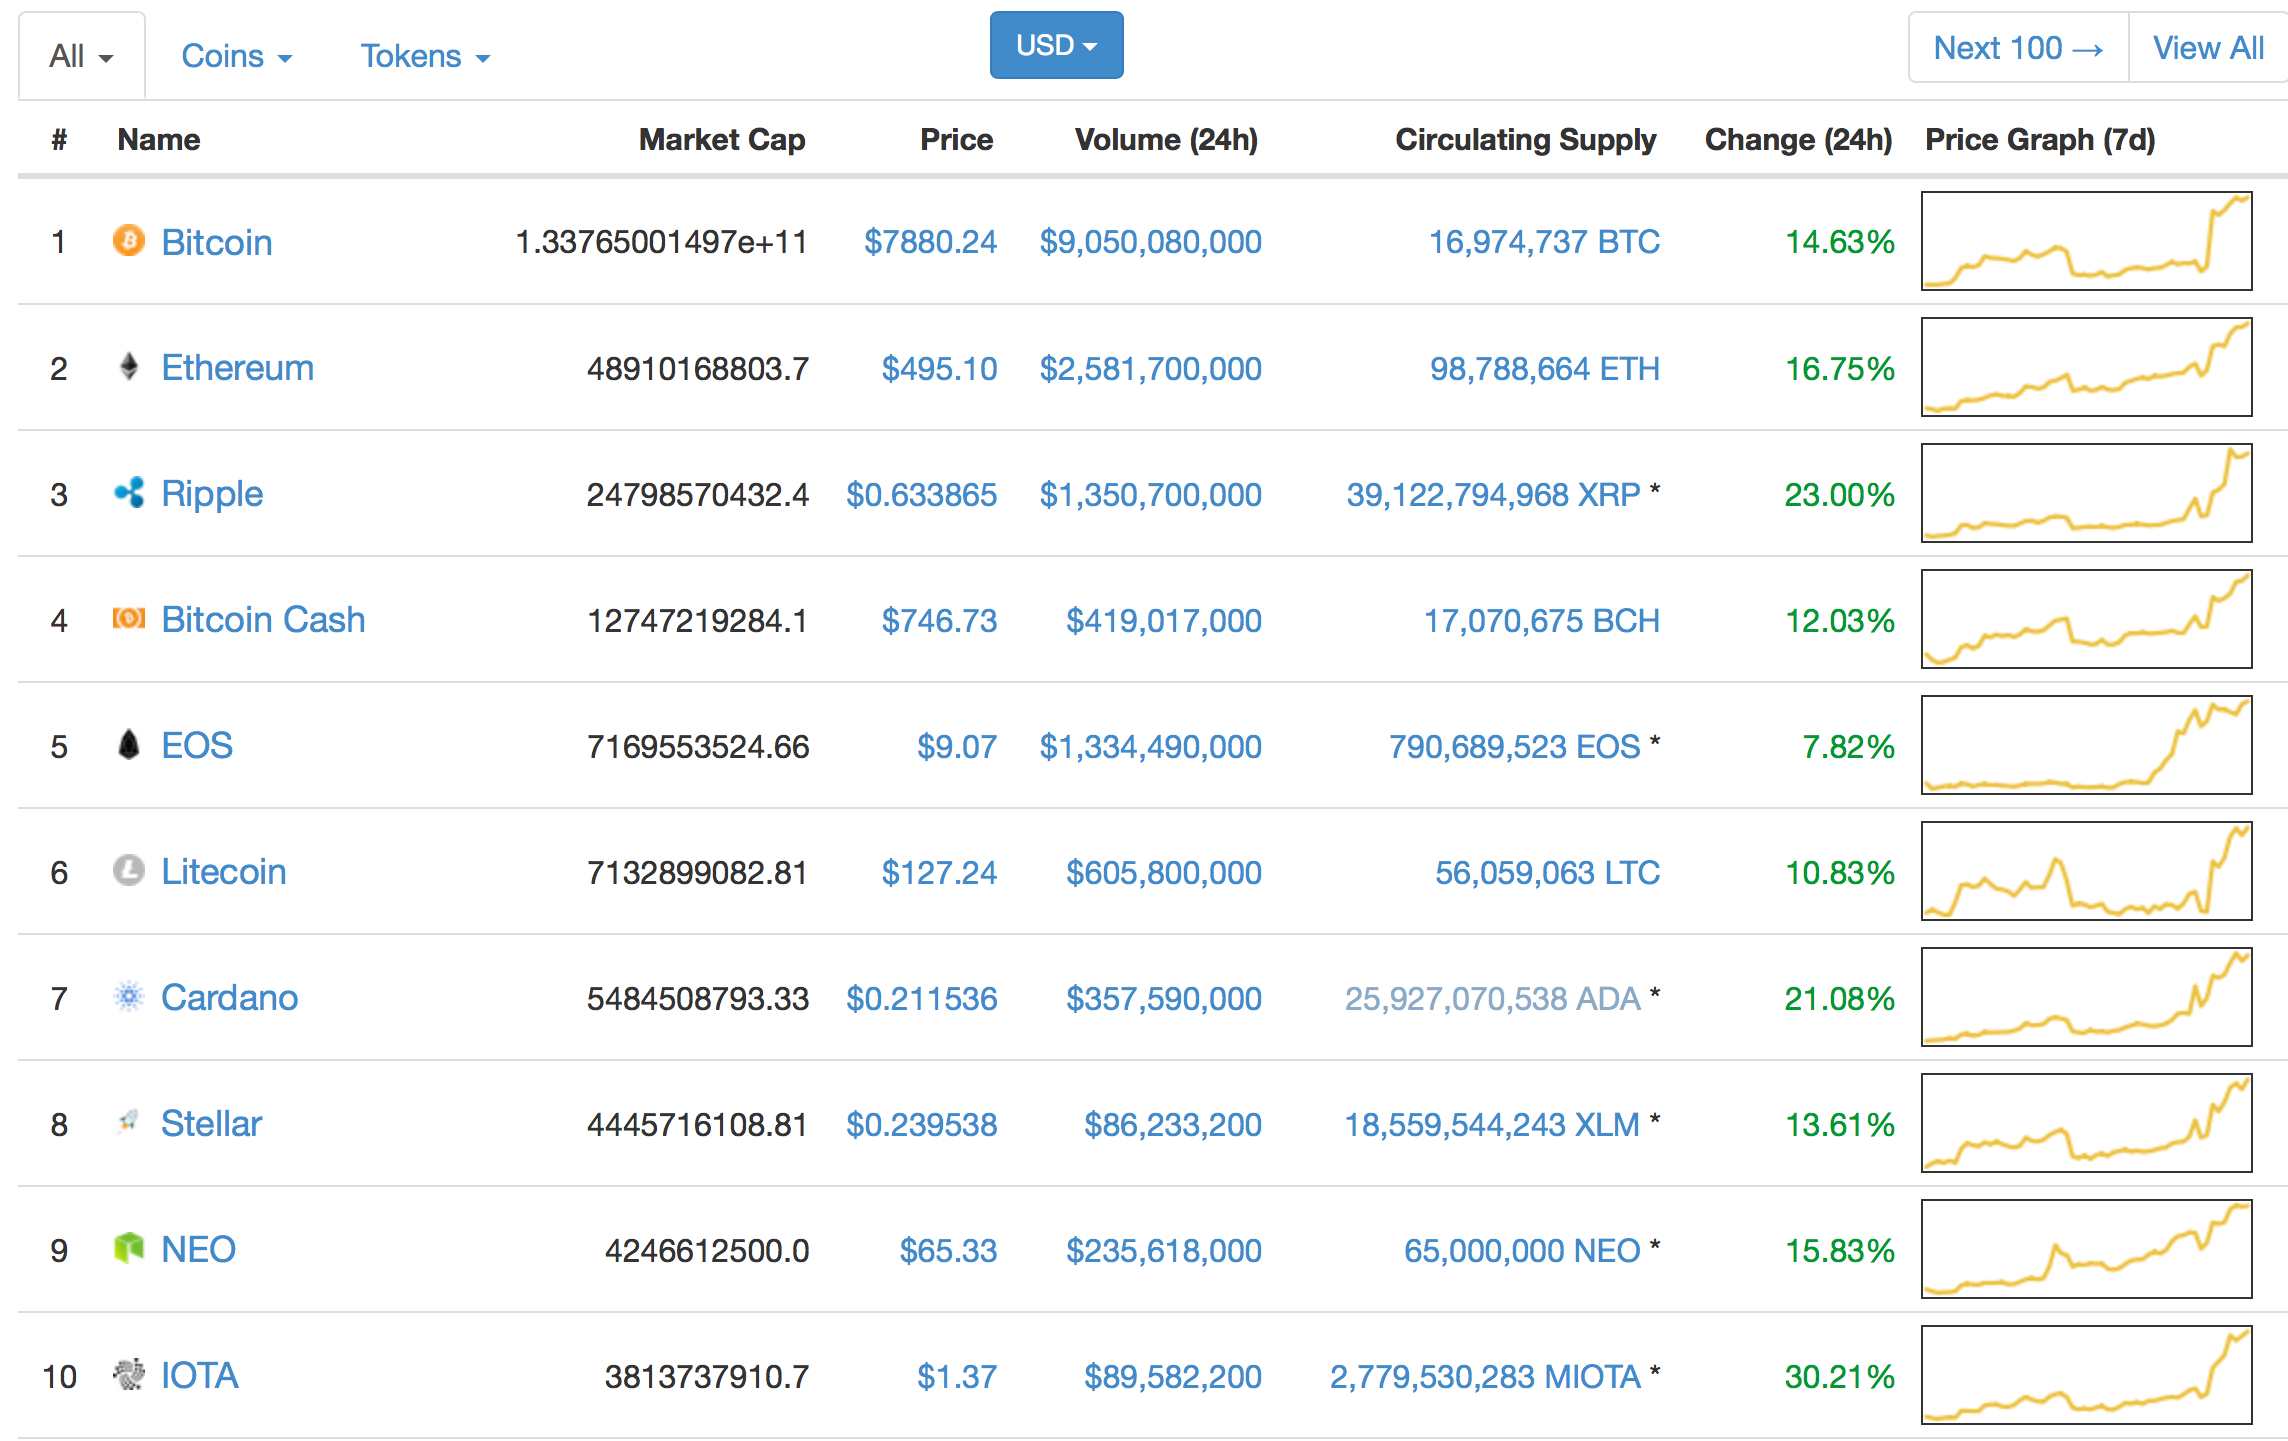This screenshot has width=2288, height=1441.
Task: Open the Stellar coin name link
Action: click(x=211, y=1124)
